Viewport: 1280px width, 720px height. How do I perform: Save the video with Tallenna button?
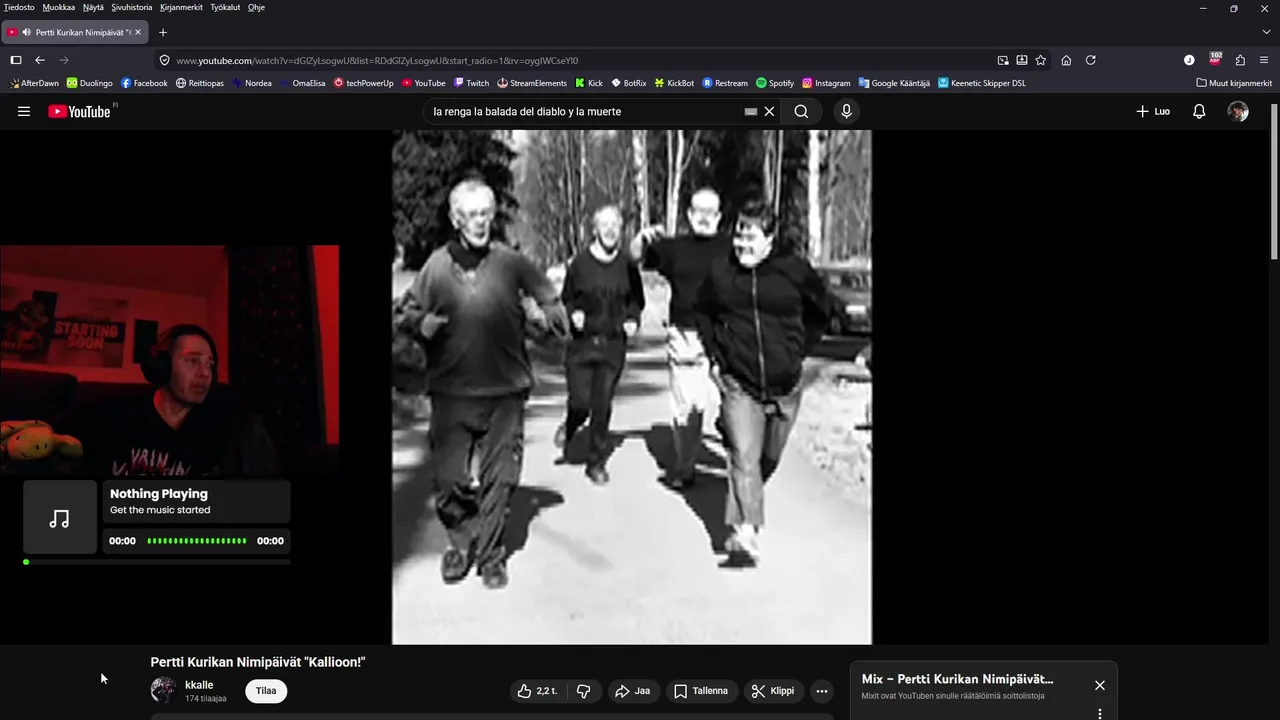[x=701, y=691]
